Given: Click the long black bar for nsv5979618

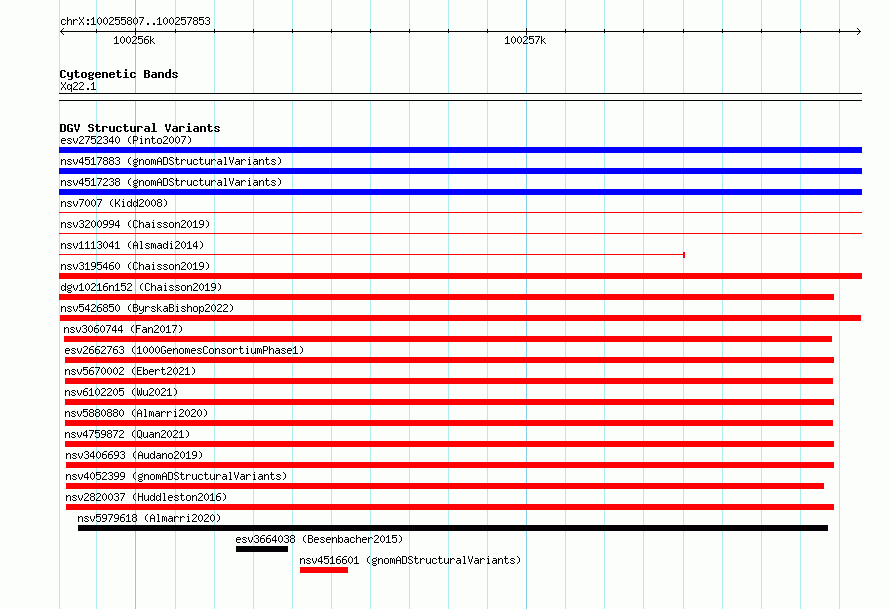Looking at the screenshot, I should pyautogui.click(x=453, y=528).
